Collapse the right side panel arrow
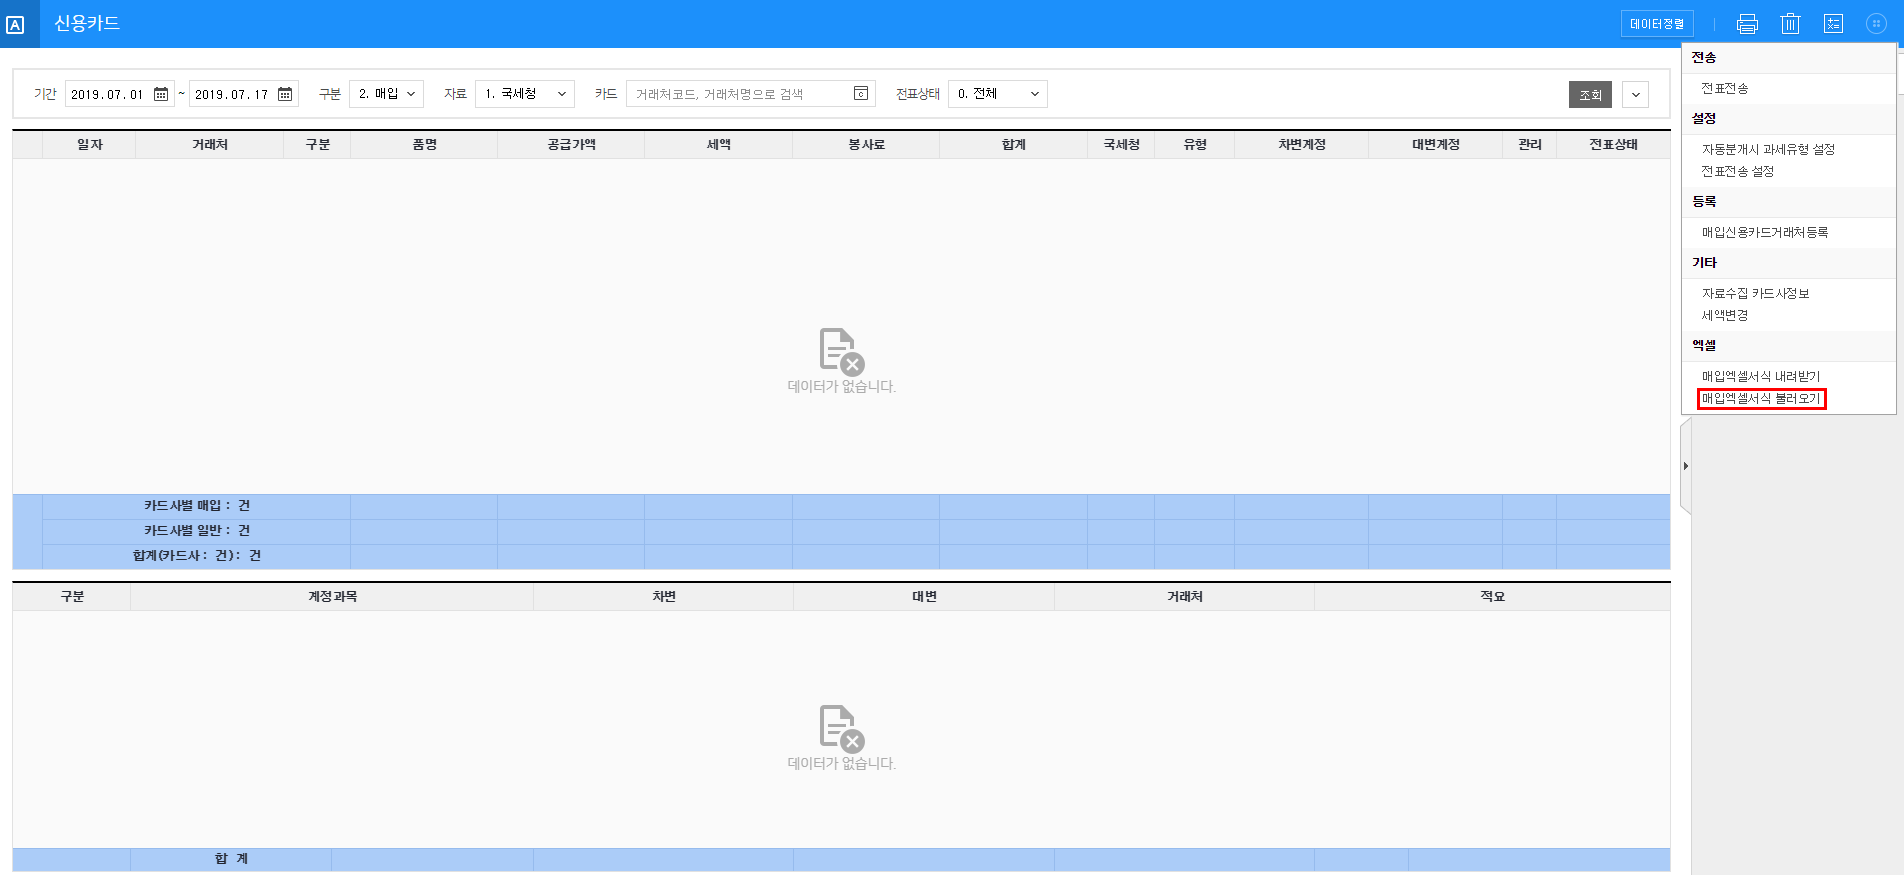The image size is (1904, 875). coord(1686,466)
